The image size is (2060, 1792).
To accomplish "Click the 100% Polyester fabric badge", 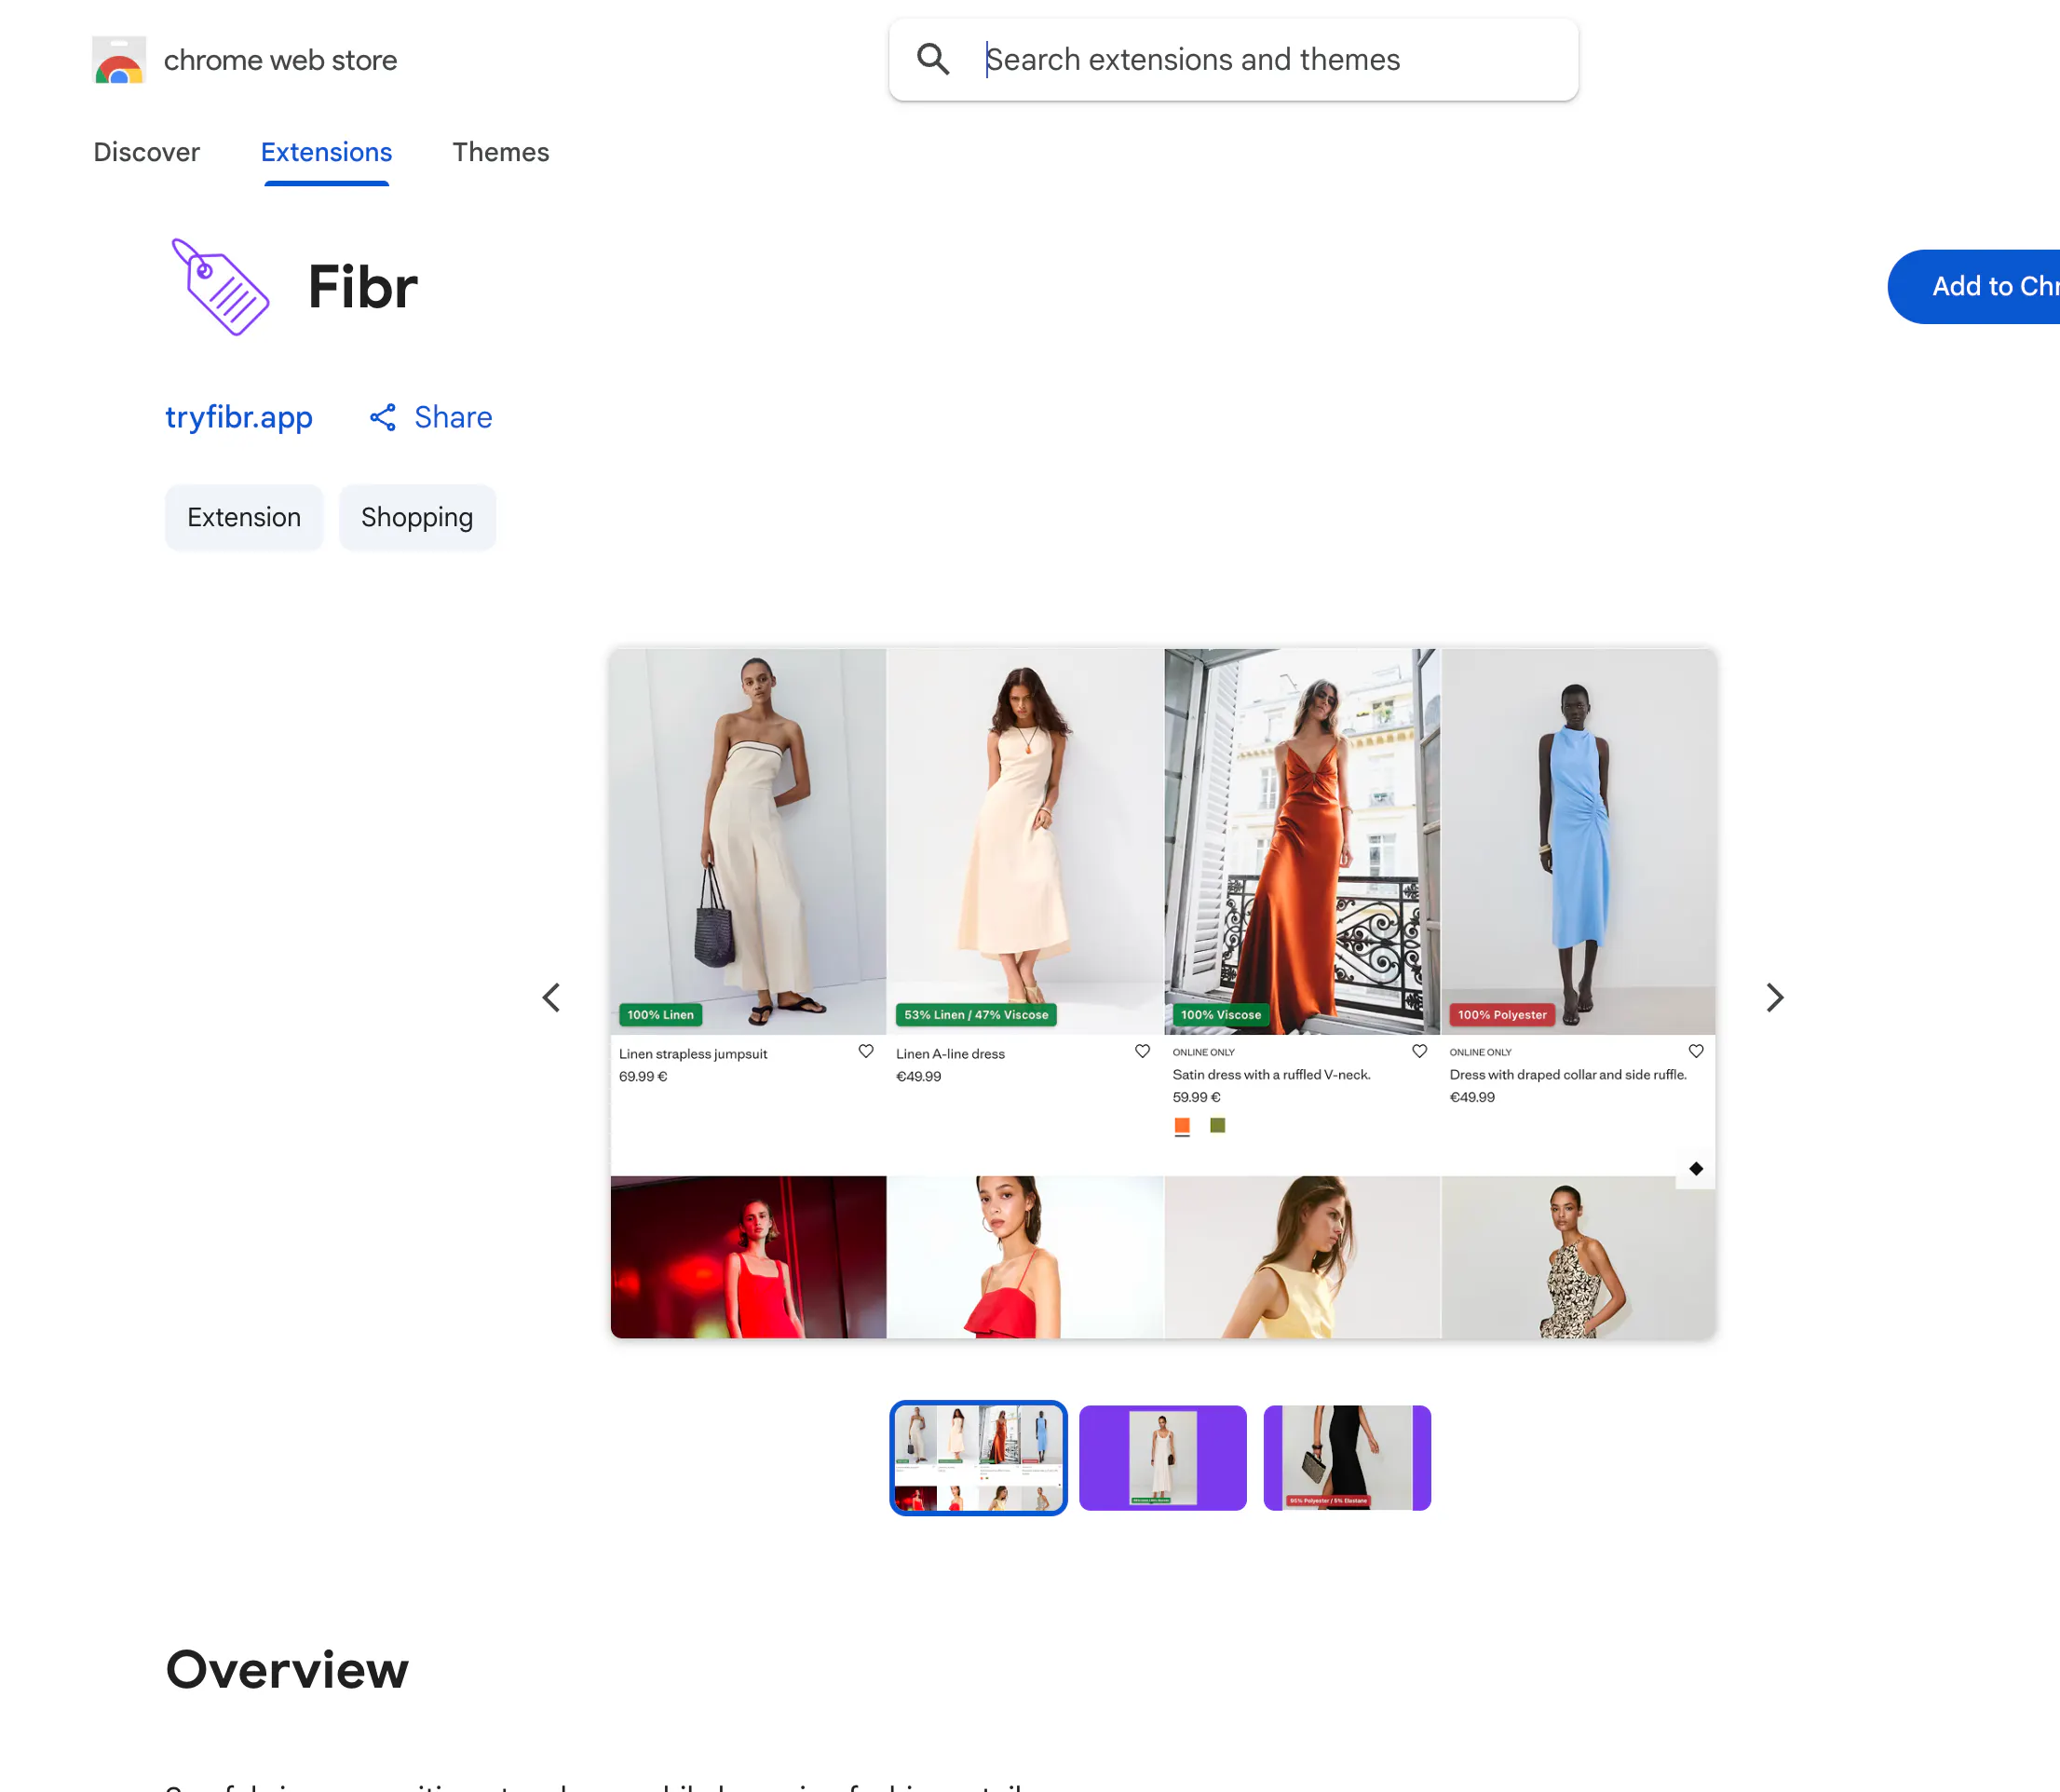I will click(1502, 1015).
